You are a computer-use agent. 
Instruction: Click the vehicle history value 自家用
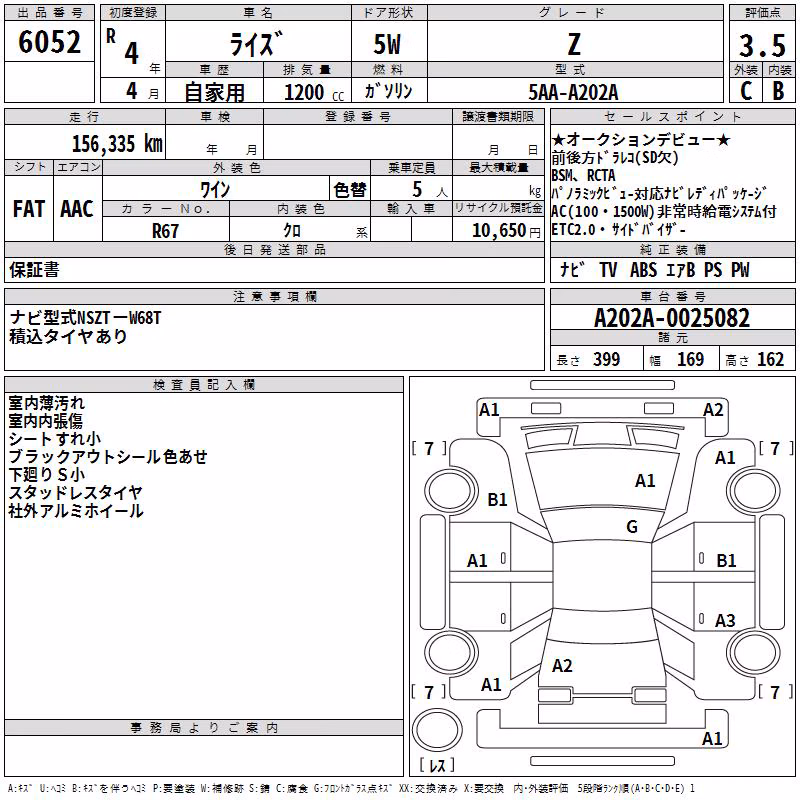tap(214, 92)
